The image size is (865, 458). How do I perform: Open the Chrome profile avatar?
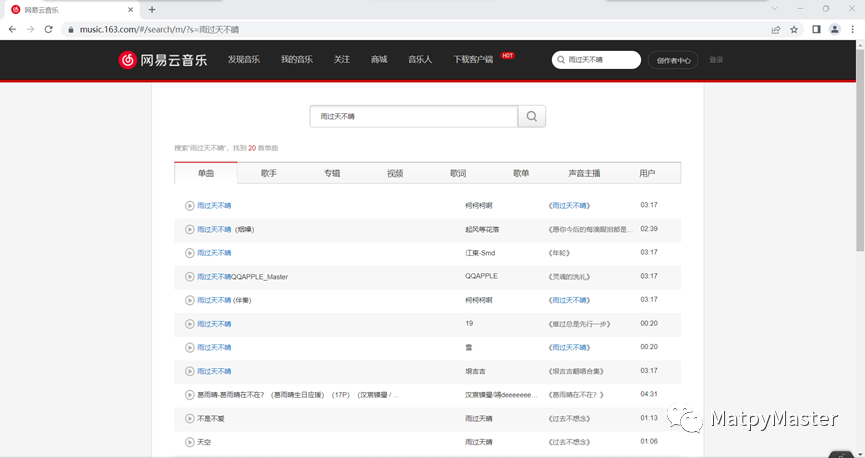point(835,30)
